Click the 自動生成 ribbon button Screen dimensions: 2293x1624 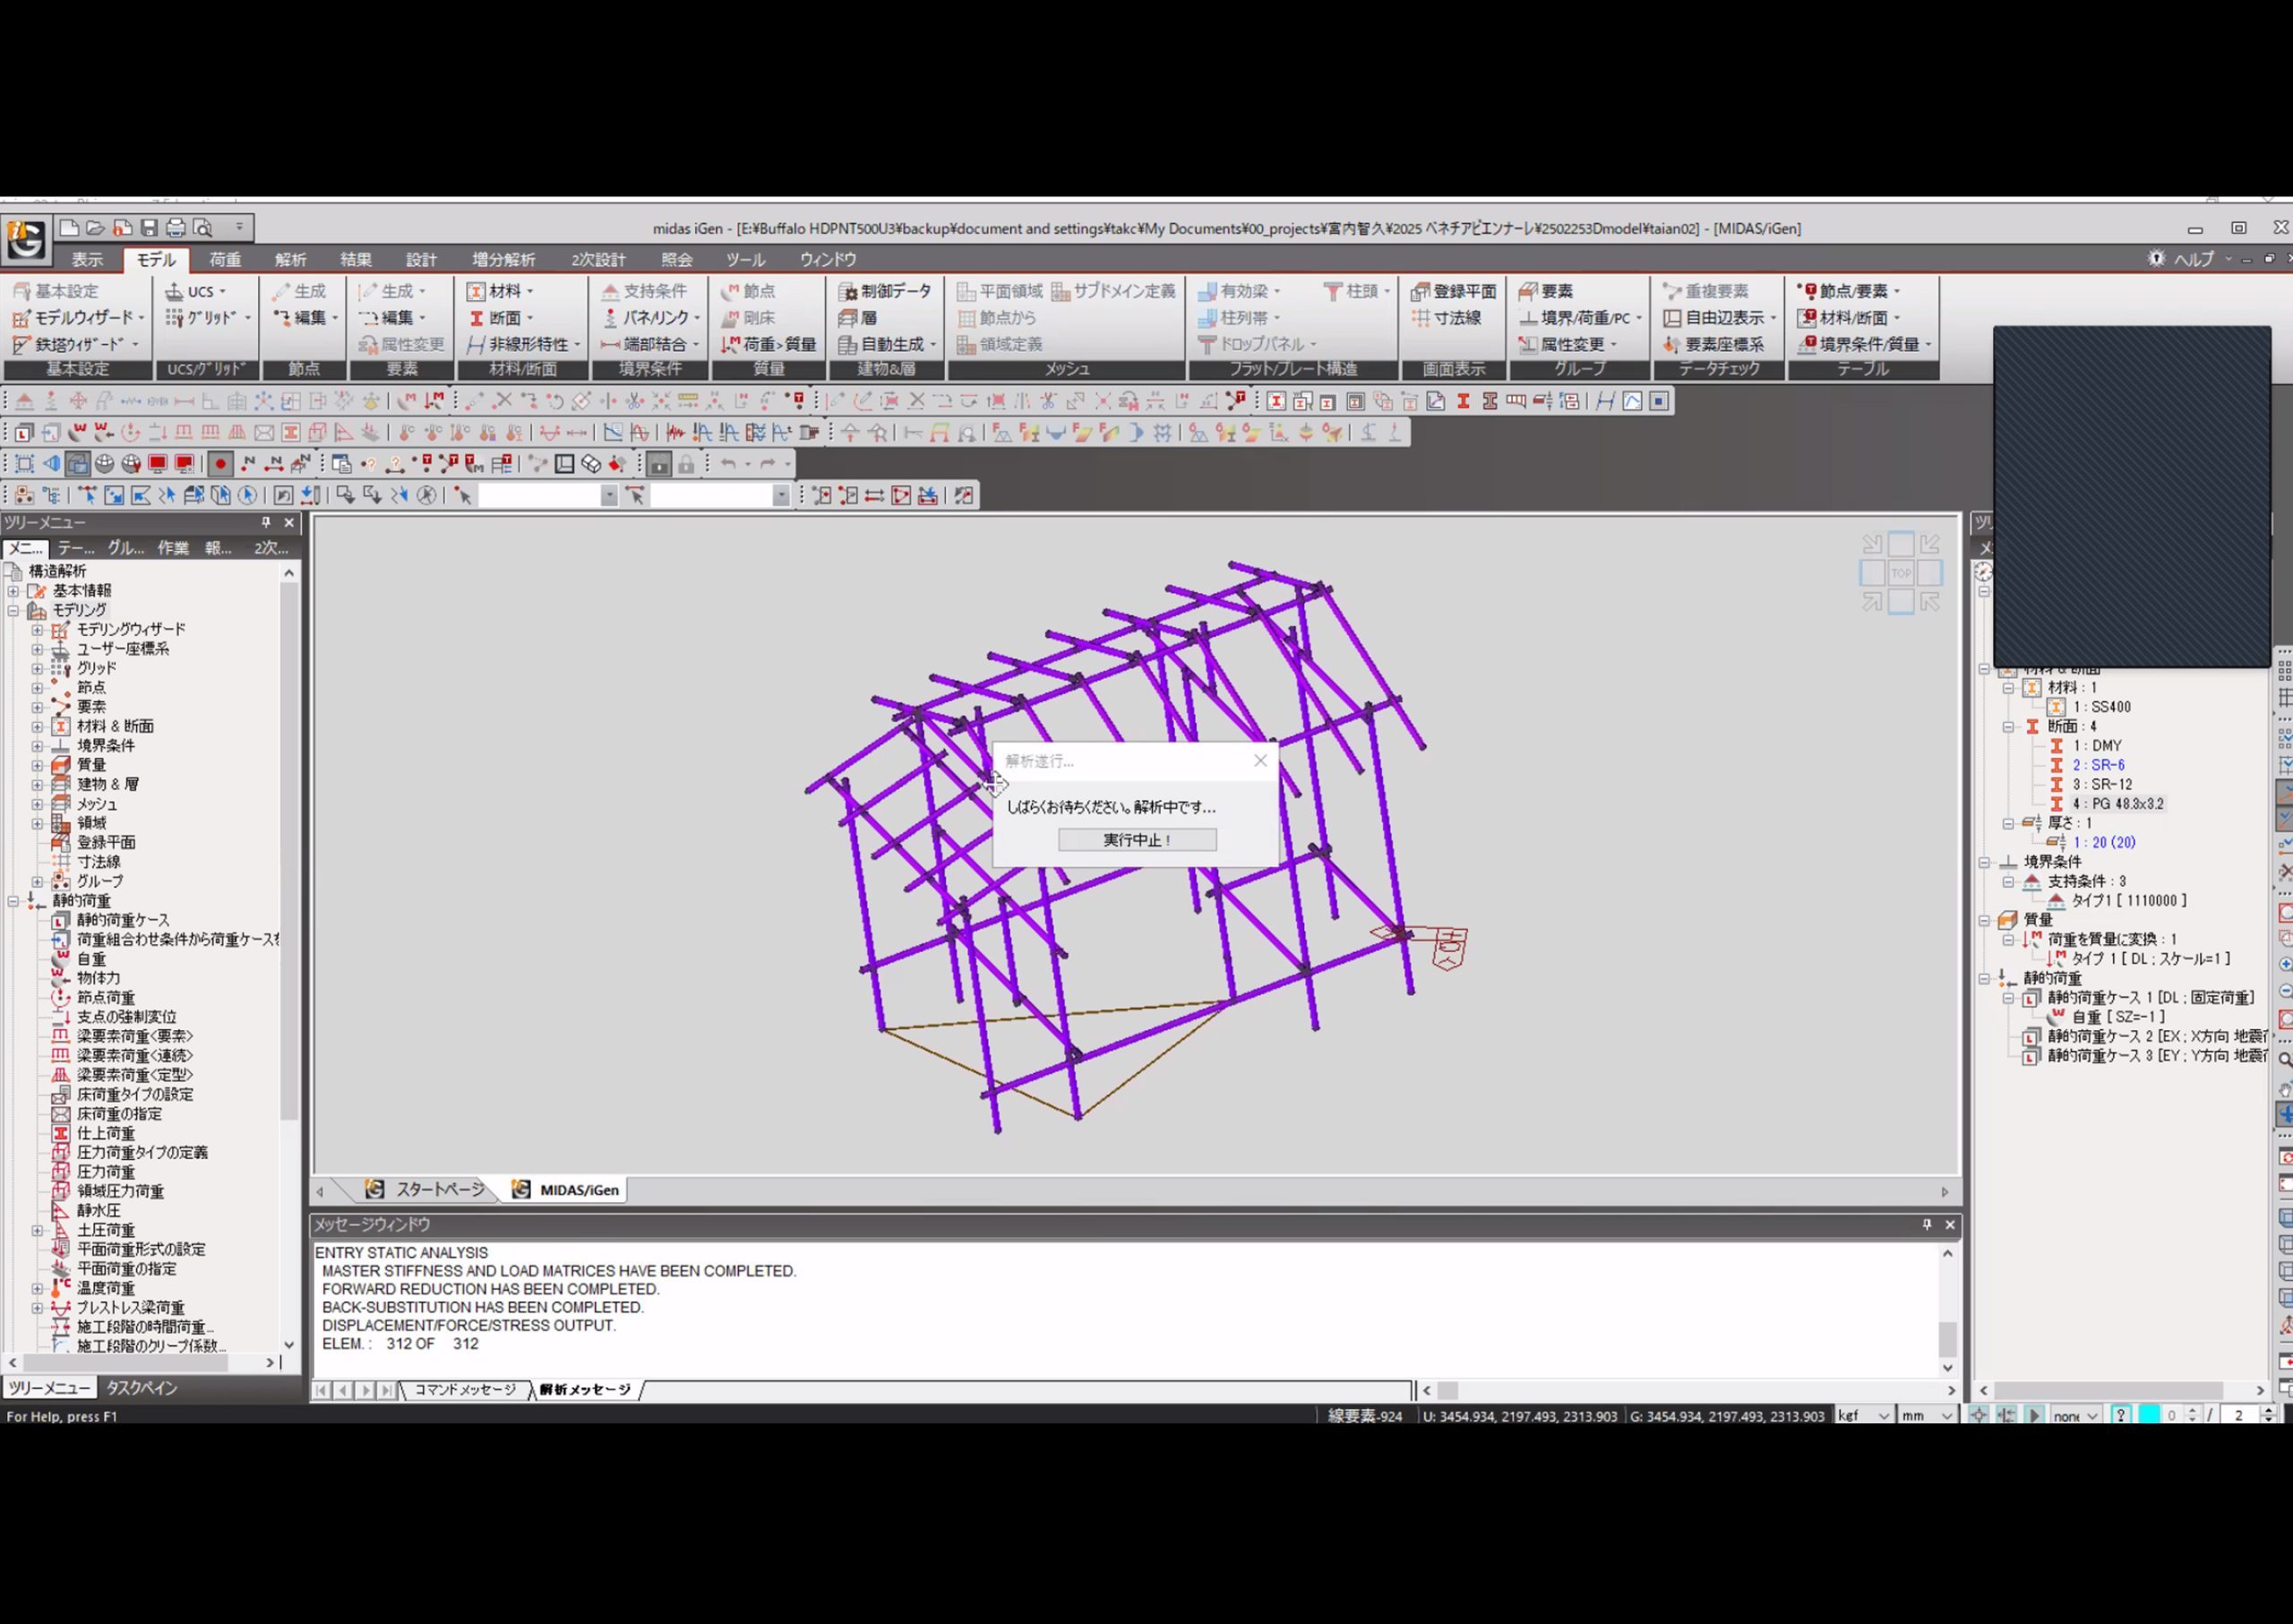coord(886,344)
